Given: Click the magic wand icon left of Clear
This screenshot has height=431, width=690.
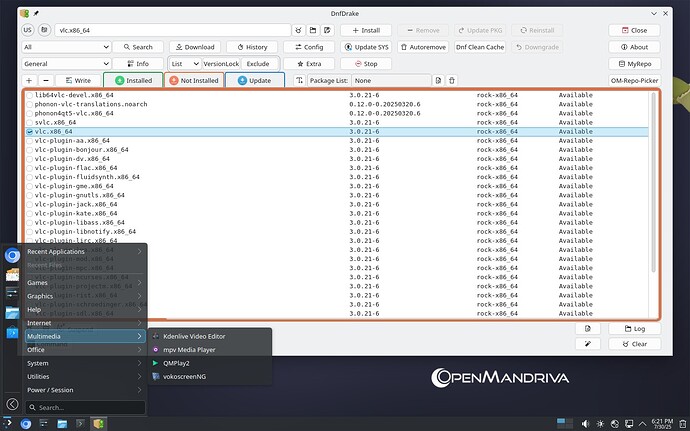Looking at the screenshot, I should (x=588, y=344).
